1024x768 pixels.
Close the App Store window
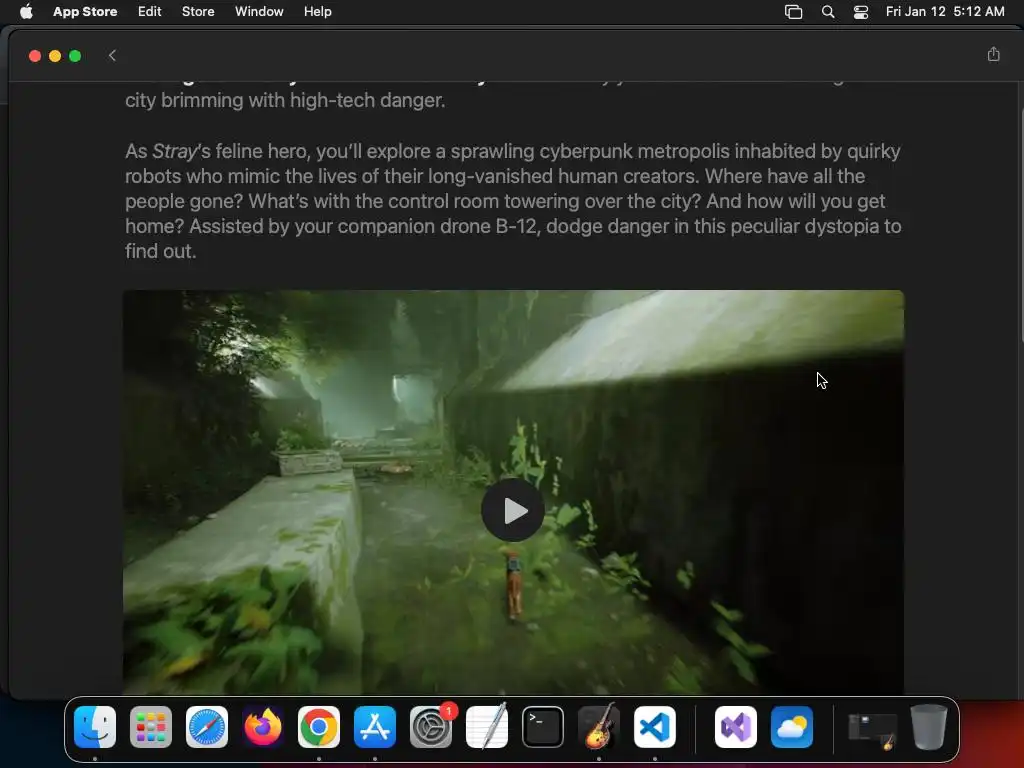tap(35, 56)
